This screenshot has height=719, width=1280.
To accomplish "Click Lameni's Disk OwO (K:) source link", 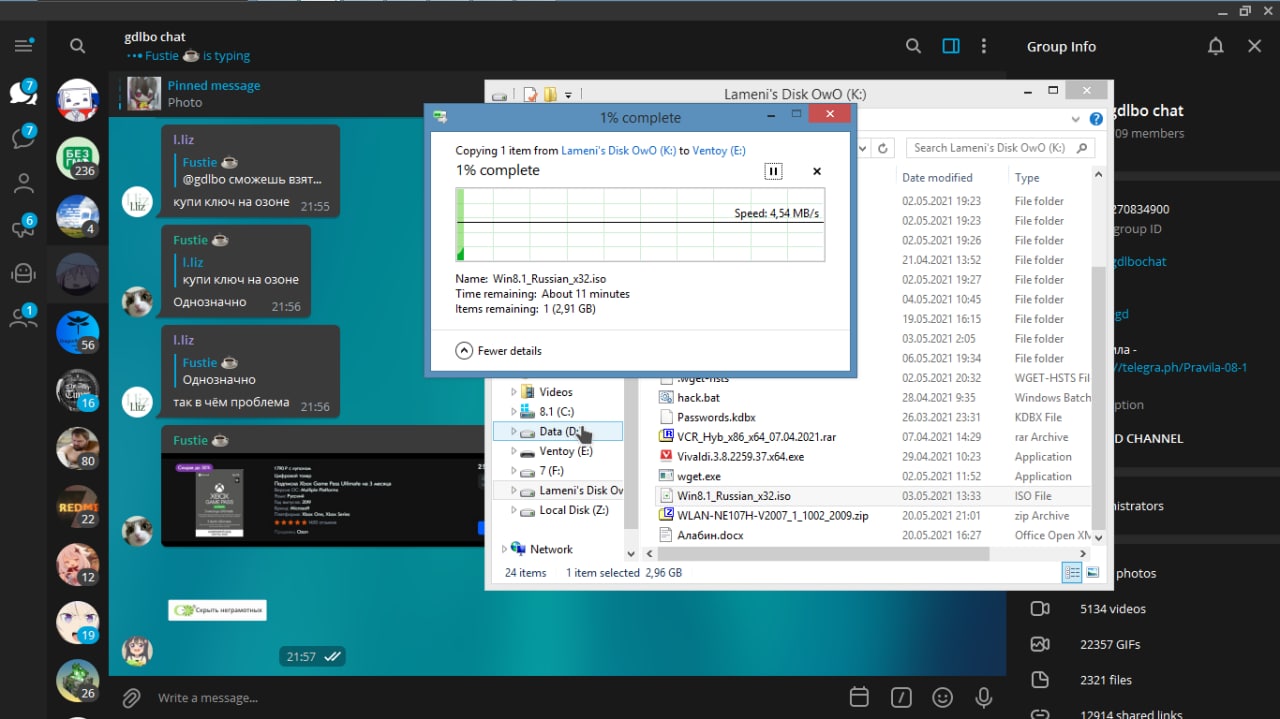I will pos(618,150).
